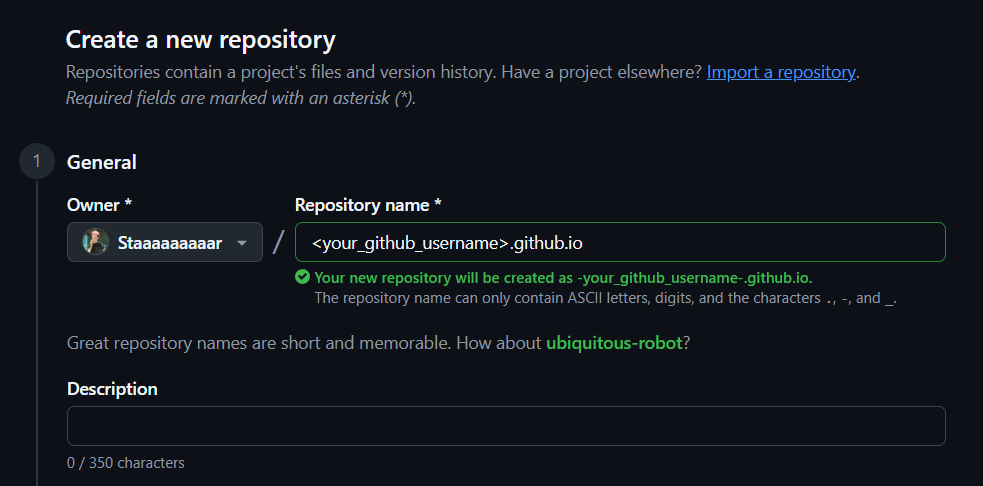The image size is (983, 486).
Task: Open the Owner dropdown showing Staaaaaaaaar
Action: pos(165,242)
